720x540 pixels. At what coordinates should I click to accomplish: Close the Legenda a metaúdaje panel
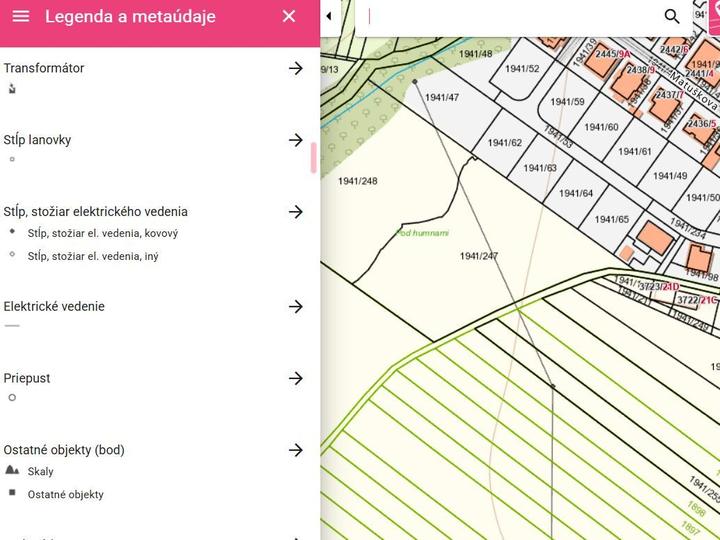pos(289,16)
